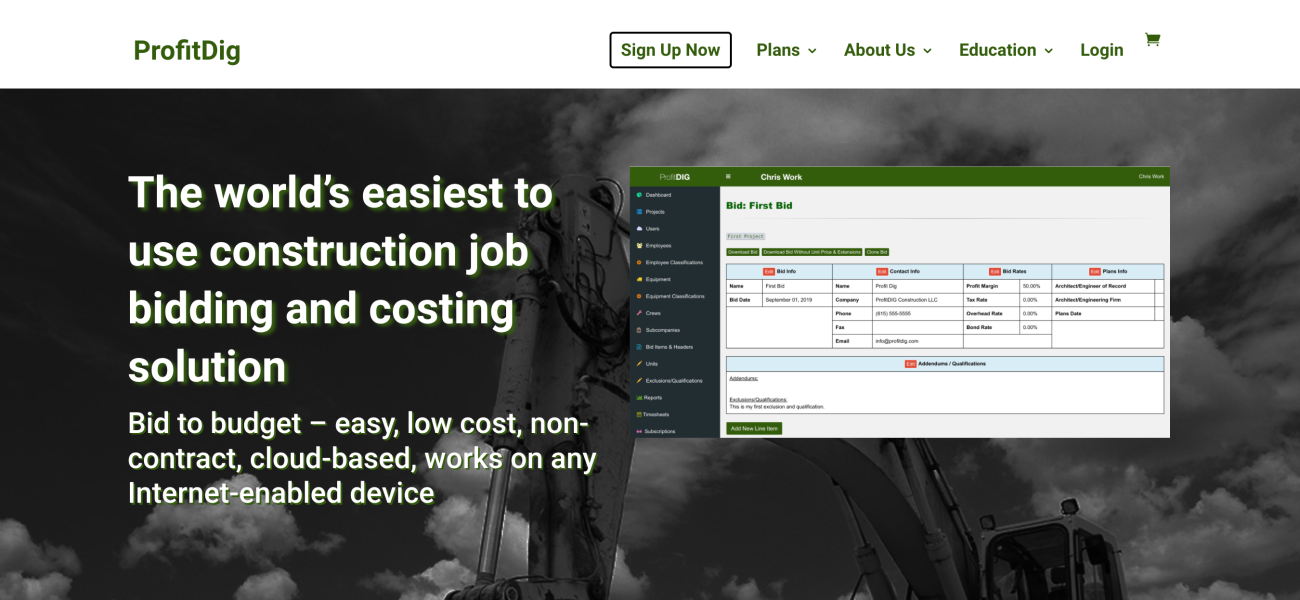This screenshot has height=600, width=1300.
Task: Open the ProfitDig logo home link
Action: [x=187, y=50]
